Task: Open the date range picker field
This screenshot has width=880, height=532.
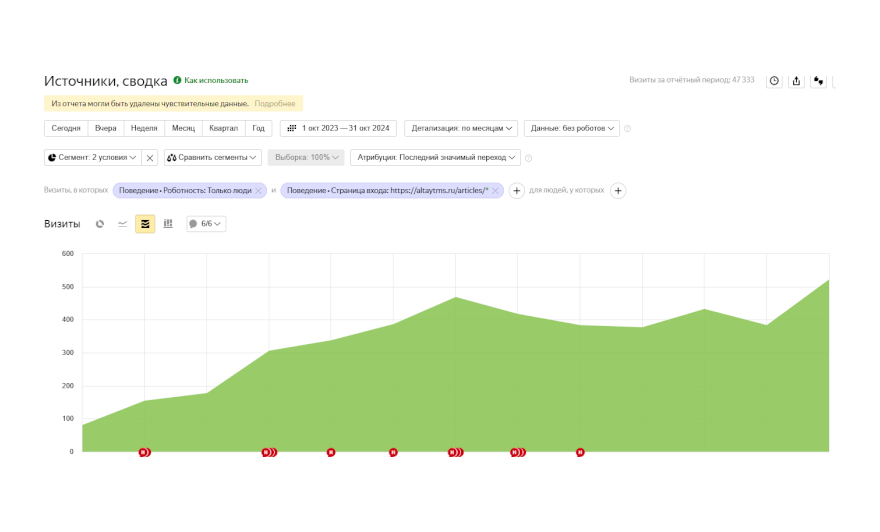Action: (339, 128)
